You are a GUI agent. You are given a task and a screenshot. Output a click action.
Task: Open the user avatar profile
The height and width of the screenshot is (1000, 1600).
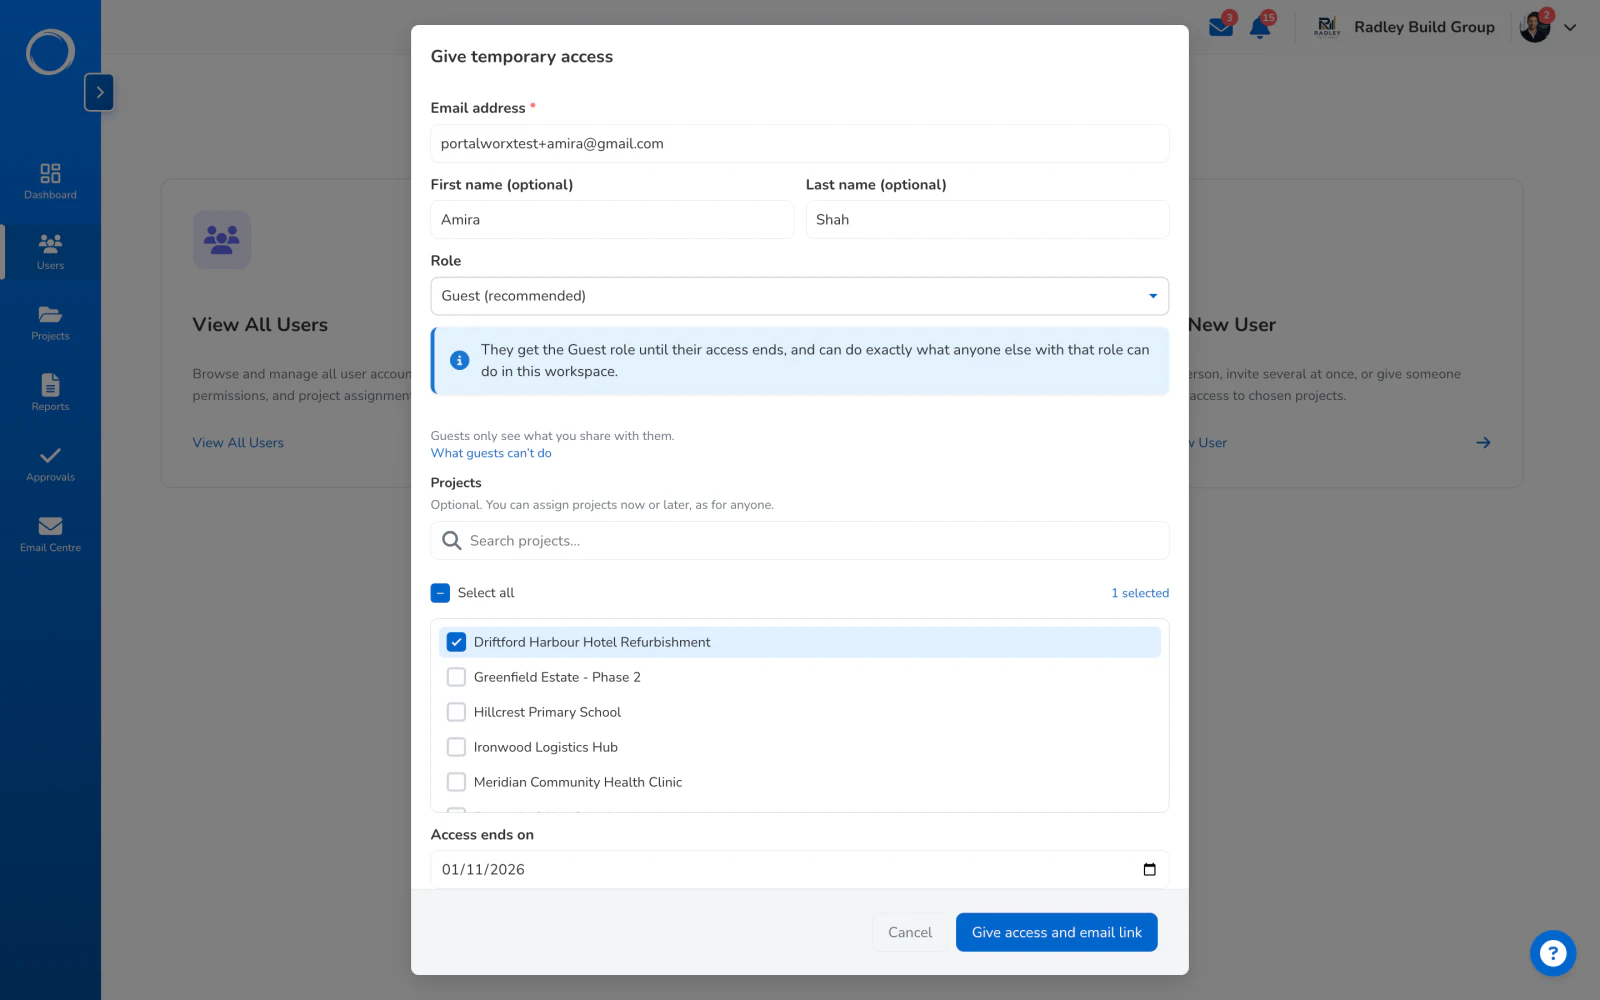1535,27
